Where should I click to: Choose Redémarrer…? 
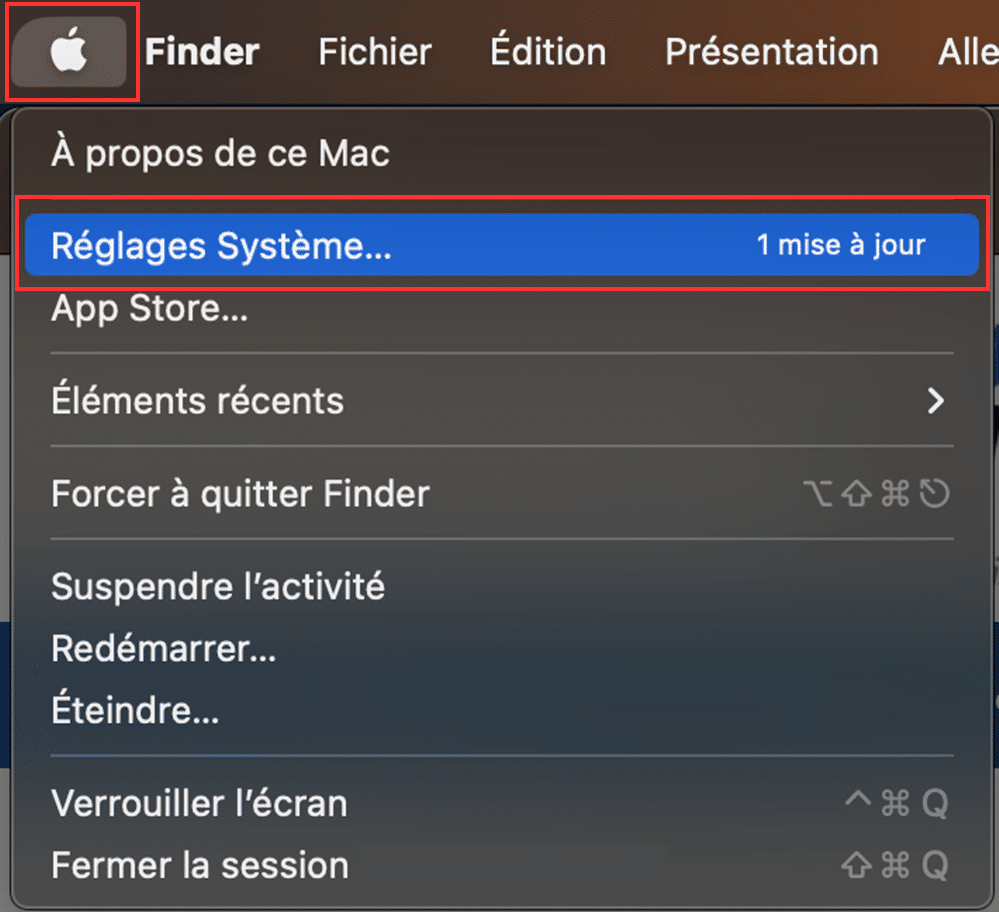pyautogui.click(x=501, y=649)
